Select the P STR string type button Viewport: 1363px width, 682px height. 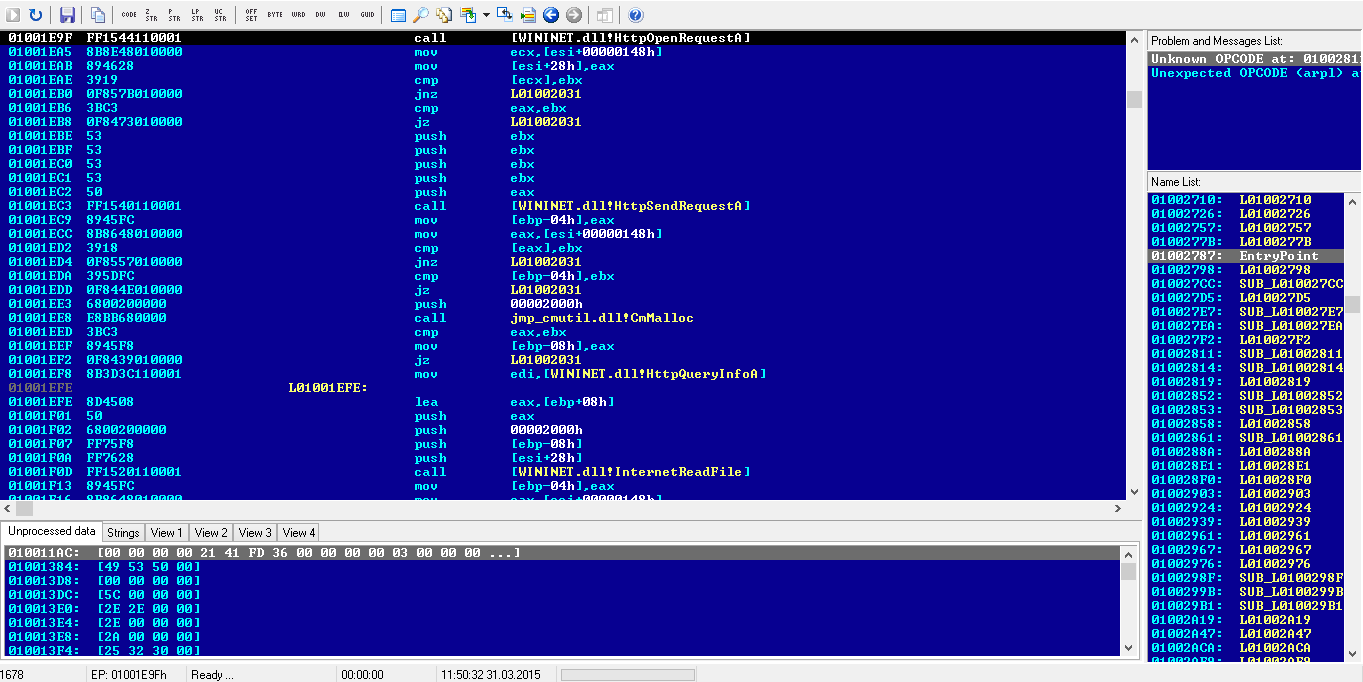174,15
